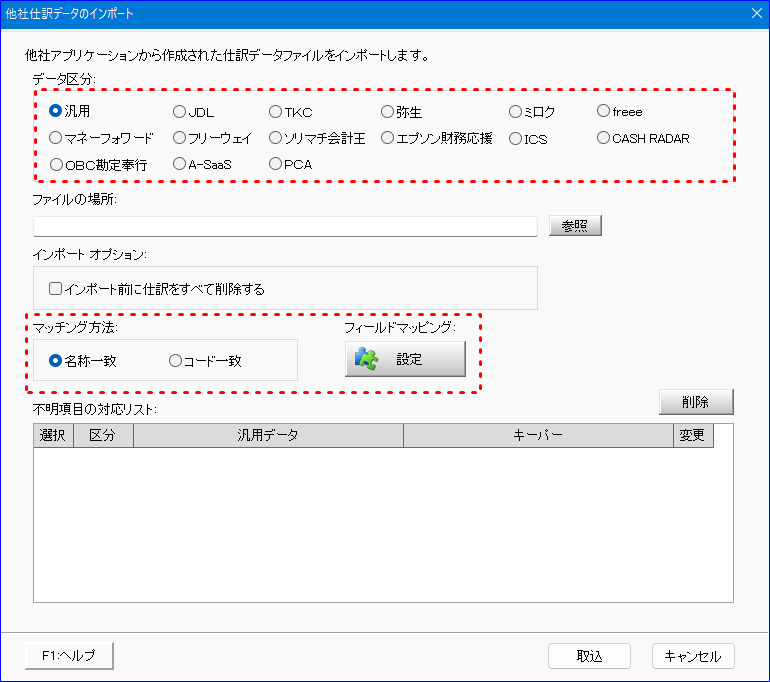Close the 他社仕訳データのインポート dialog
The height and width of the screenshot is (682, 770).
coord(757,13)
